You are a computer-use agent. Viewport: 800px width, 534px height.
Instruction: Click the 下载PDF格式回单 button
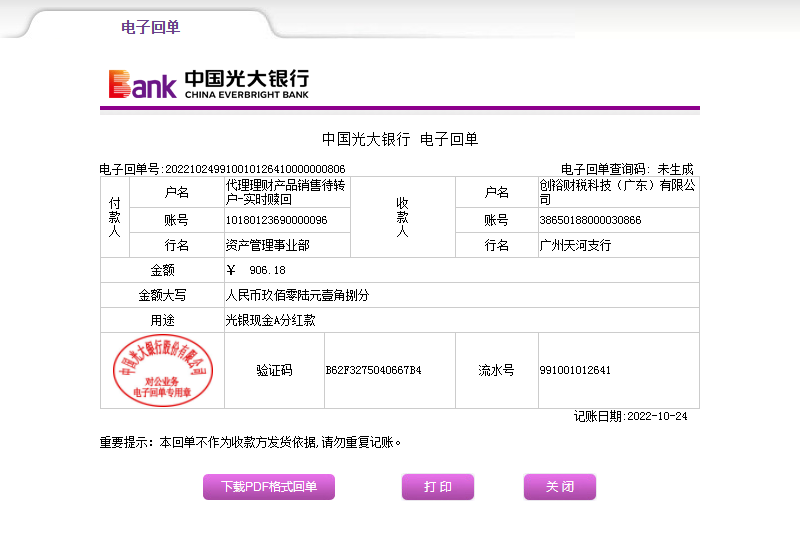click(269, 487)
